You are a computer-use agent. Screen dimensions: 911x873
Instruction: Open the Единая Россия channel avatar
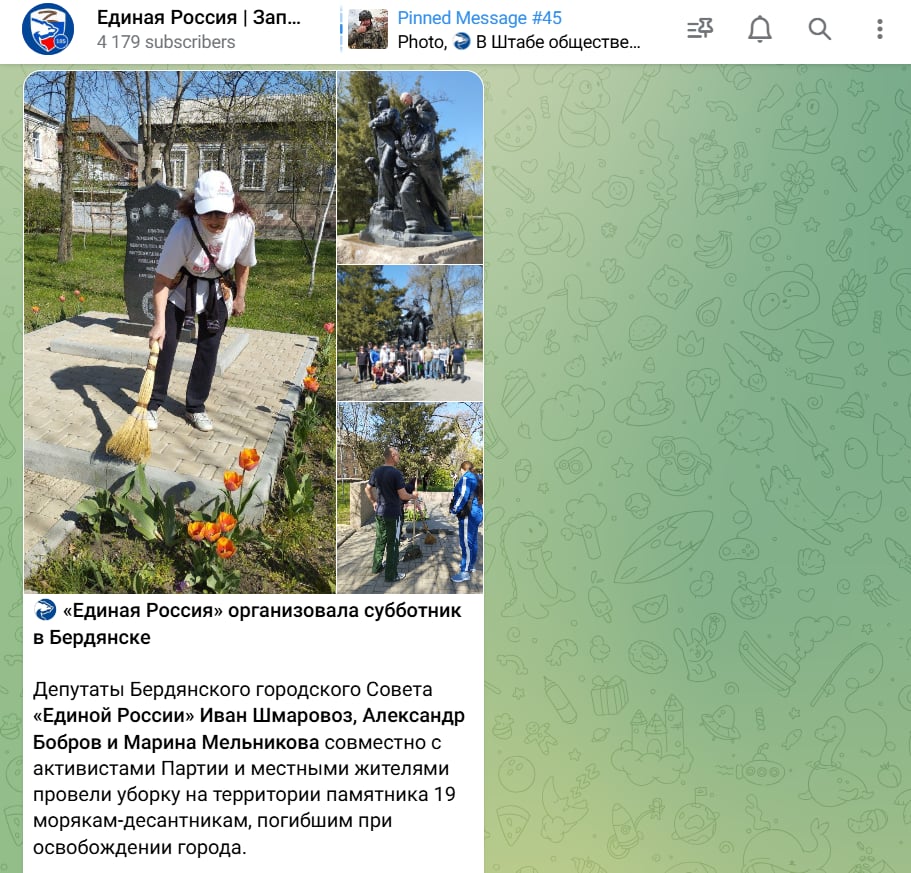48,29
